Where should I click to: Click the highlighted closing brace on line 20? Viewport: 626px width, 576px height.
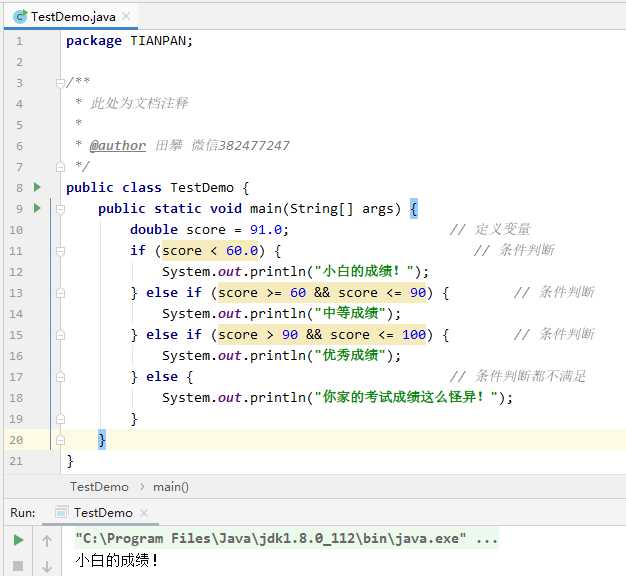click(x=102, y=440)
